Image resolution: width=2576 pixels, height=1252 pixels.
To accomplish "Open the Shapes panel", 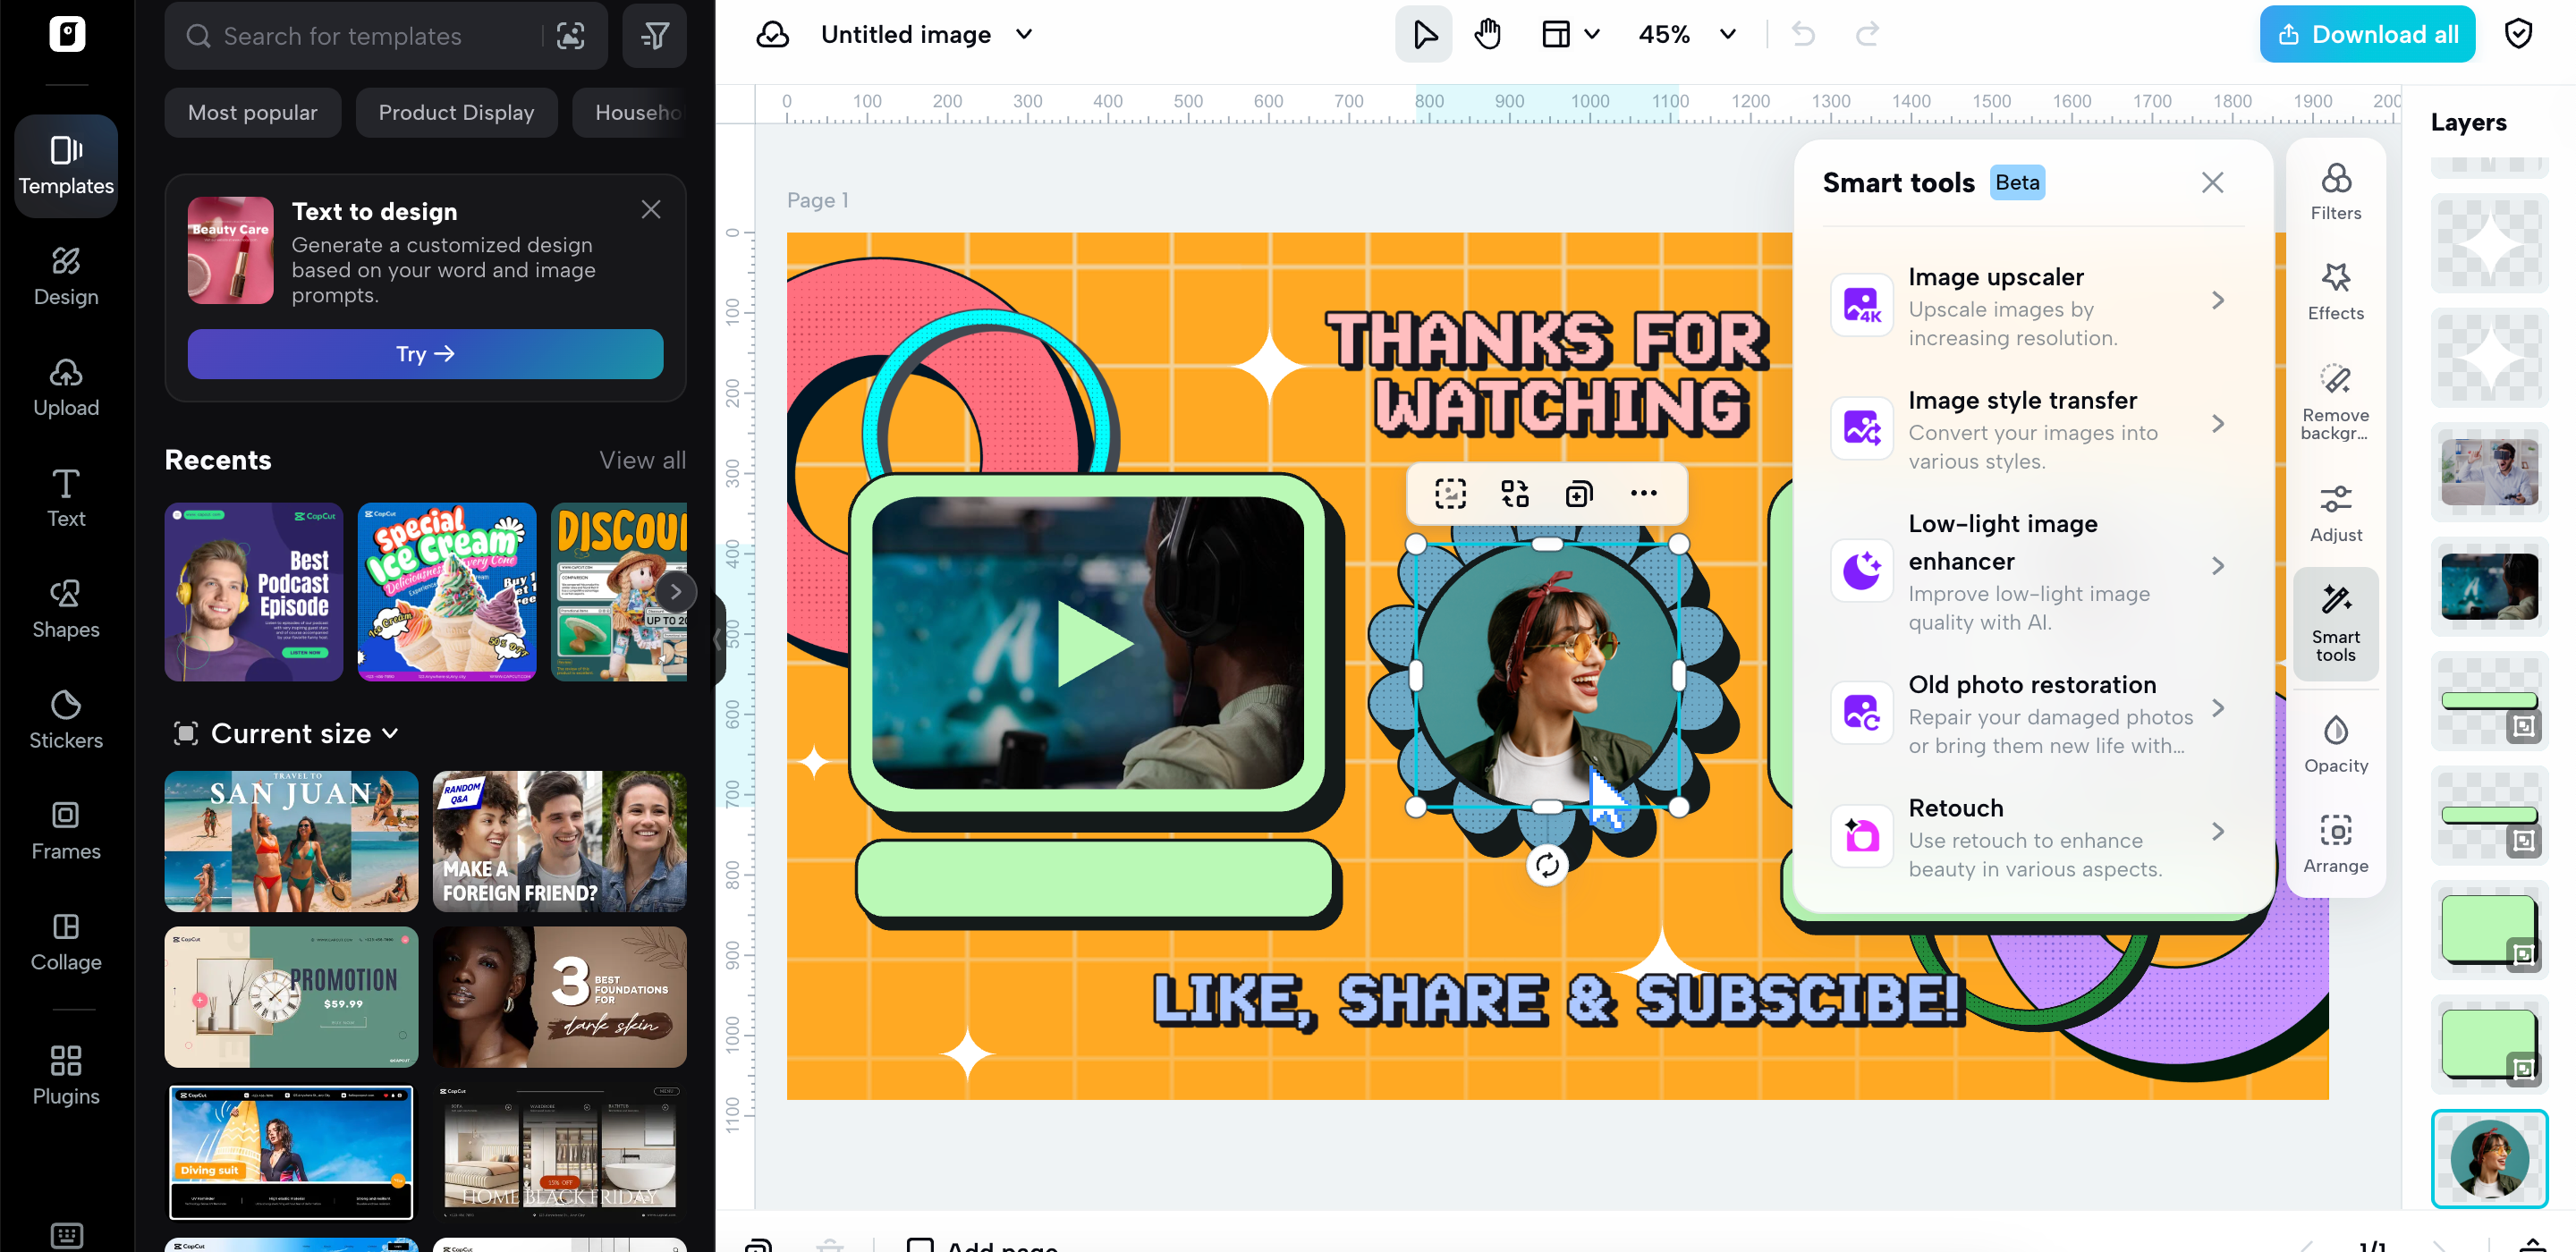I will point(66,608).
